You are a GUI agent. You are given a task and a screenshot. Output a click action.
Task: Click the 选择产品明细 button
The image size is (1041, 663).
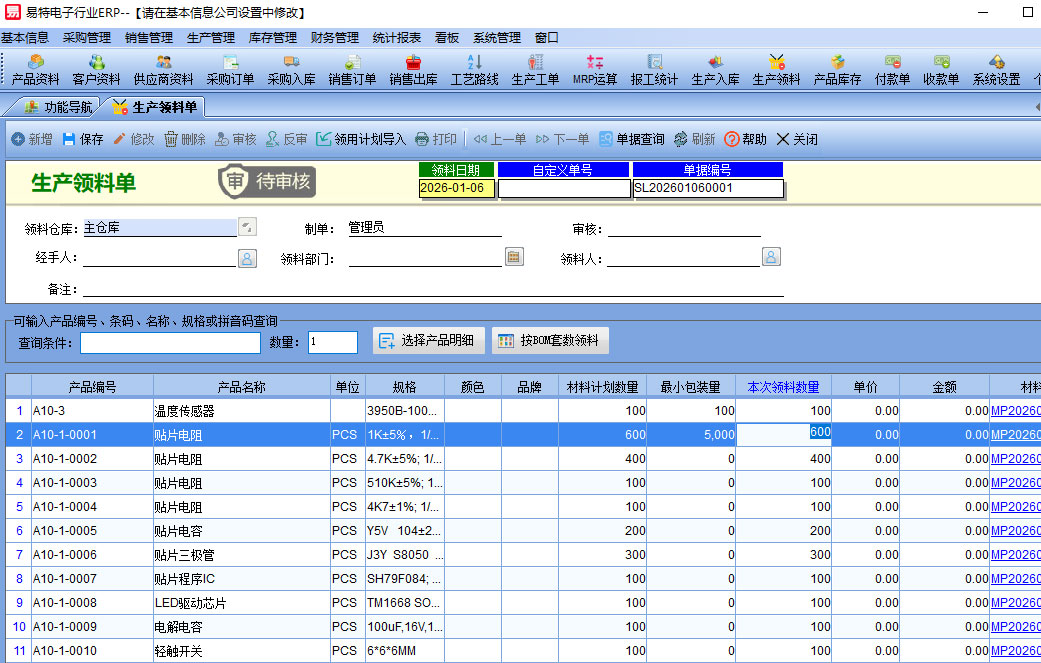pos(428,341)
